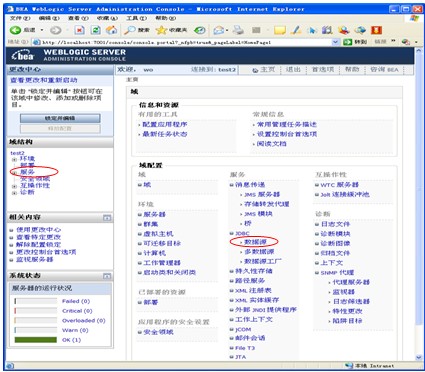The width and height of the screenshot is (425, 372).
Task: Open the 配置应用程序 link
Action: [x=165, y=124]
